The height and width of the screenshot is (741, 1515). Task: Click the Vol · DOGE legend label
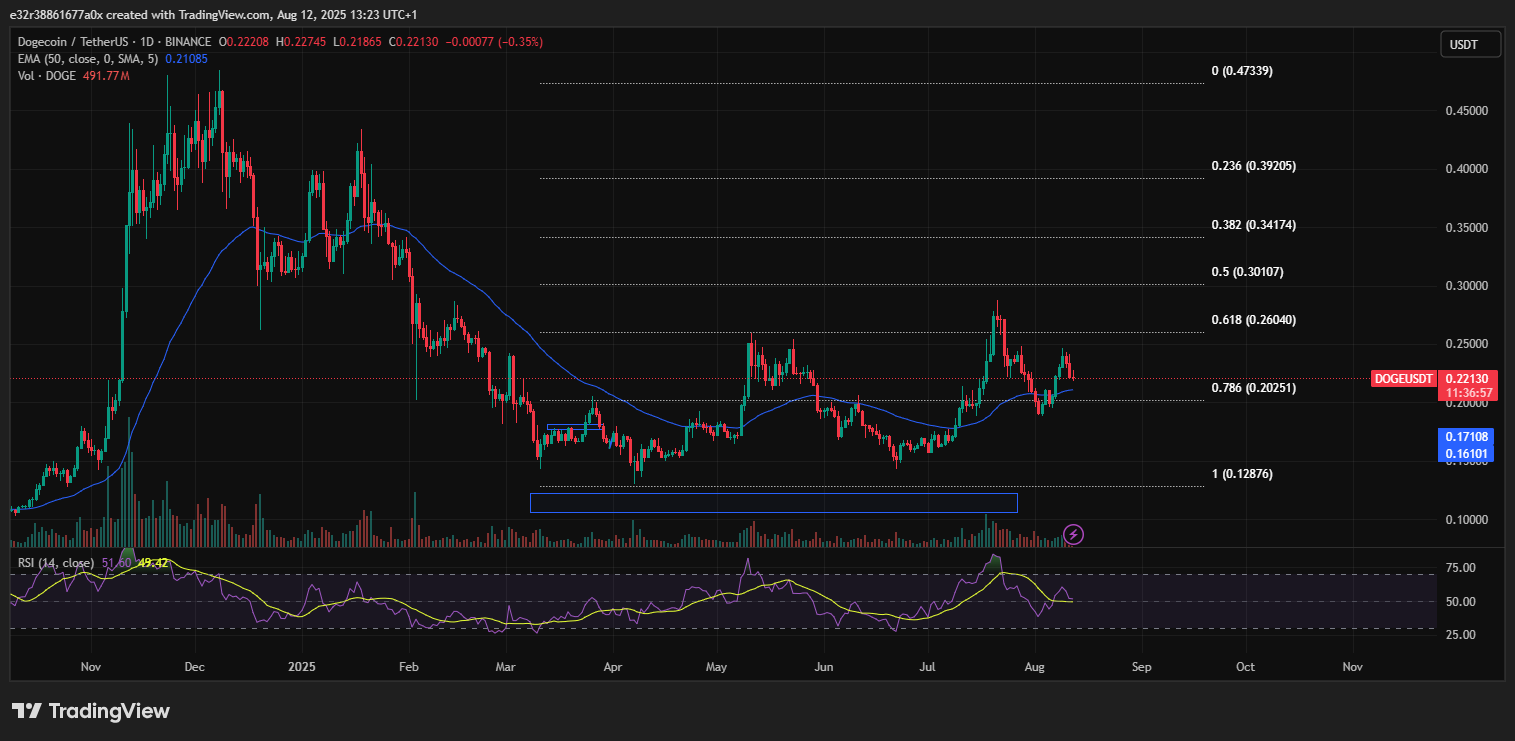pos(47,74)
